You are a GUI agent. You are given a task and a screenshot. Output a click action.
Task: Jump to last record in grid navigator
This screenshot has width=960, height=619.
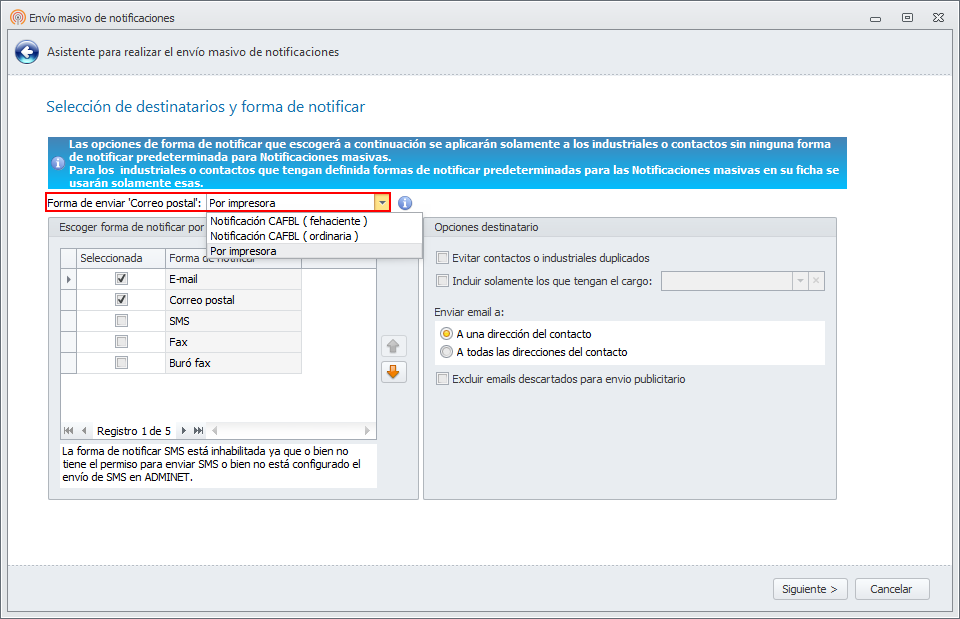[199, 431]
